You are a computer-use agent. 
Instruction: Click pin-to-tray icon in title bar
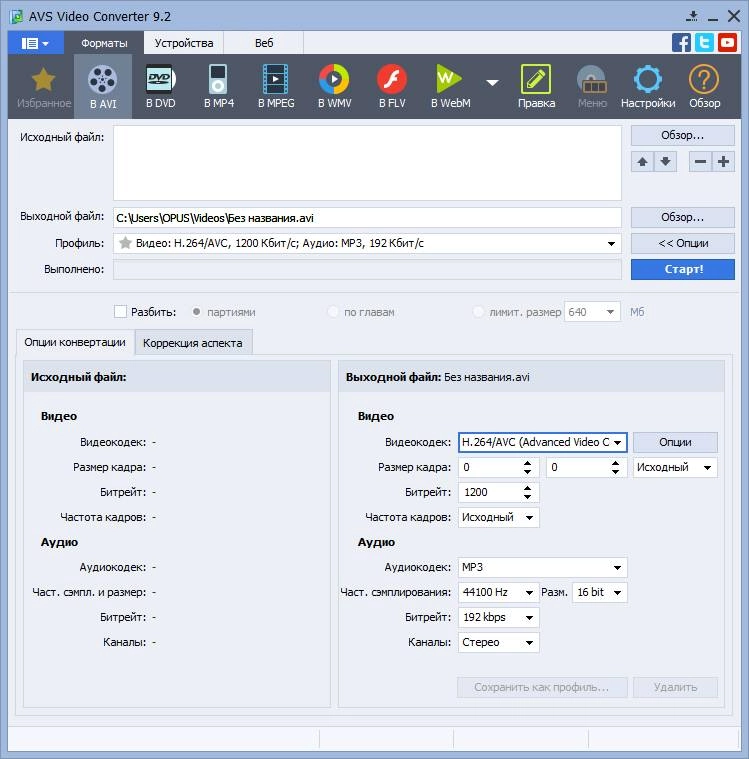692,16
